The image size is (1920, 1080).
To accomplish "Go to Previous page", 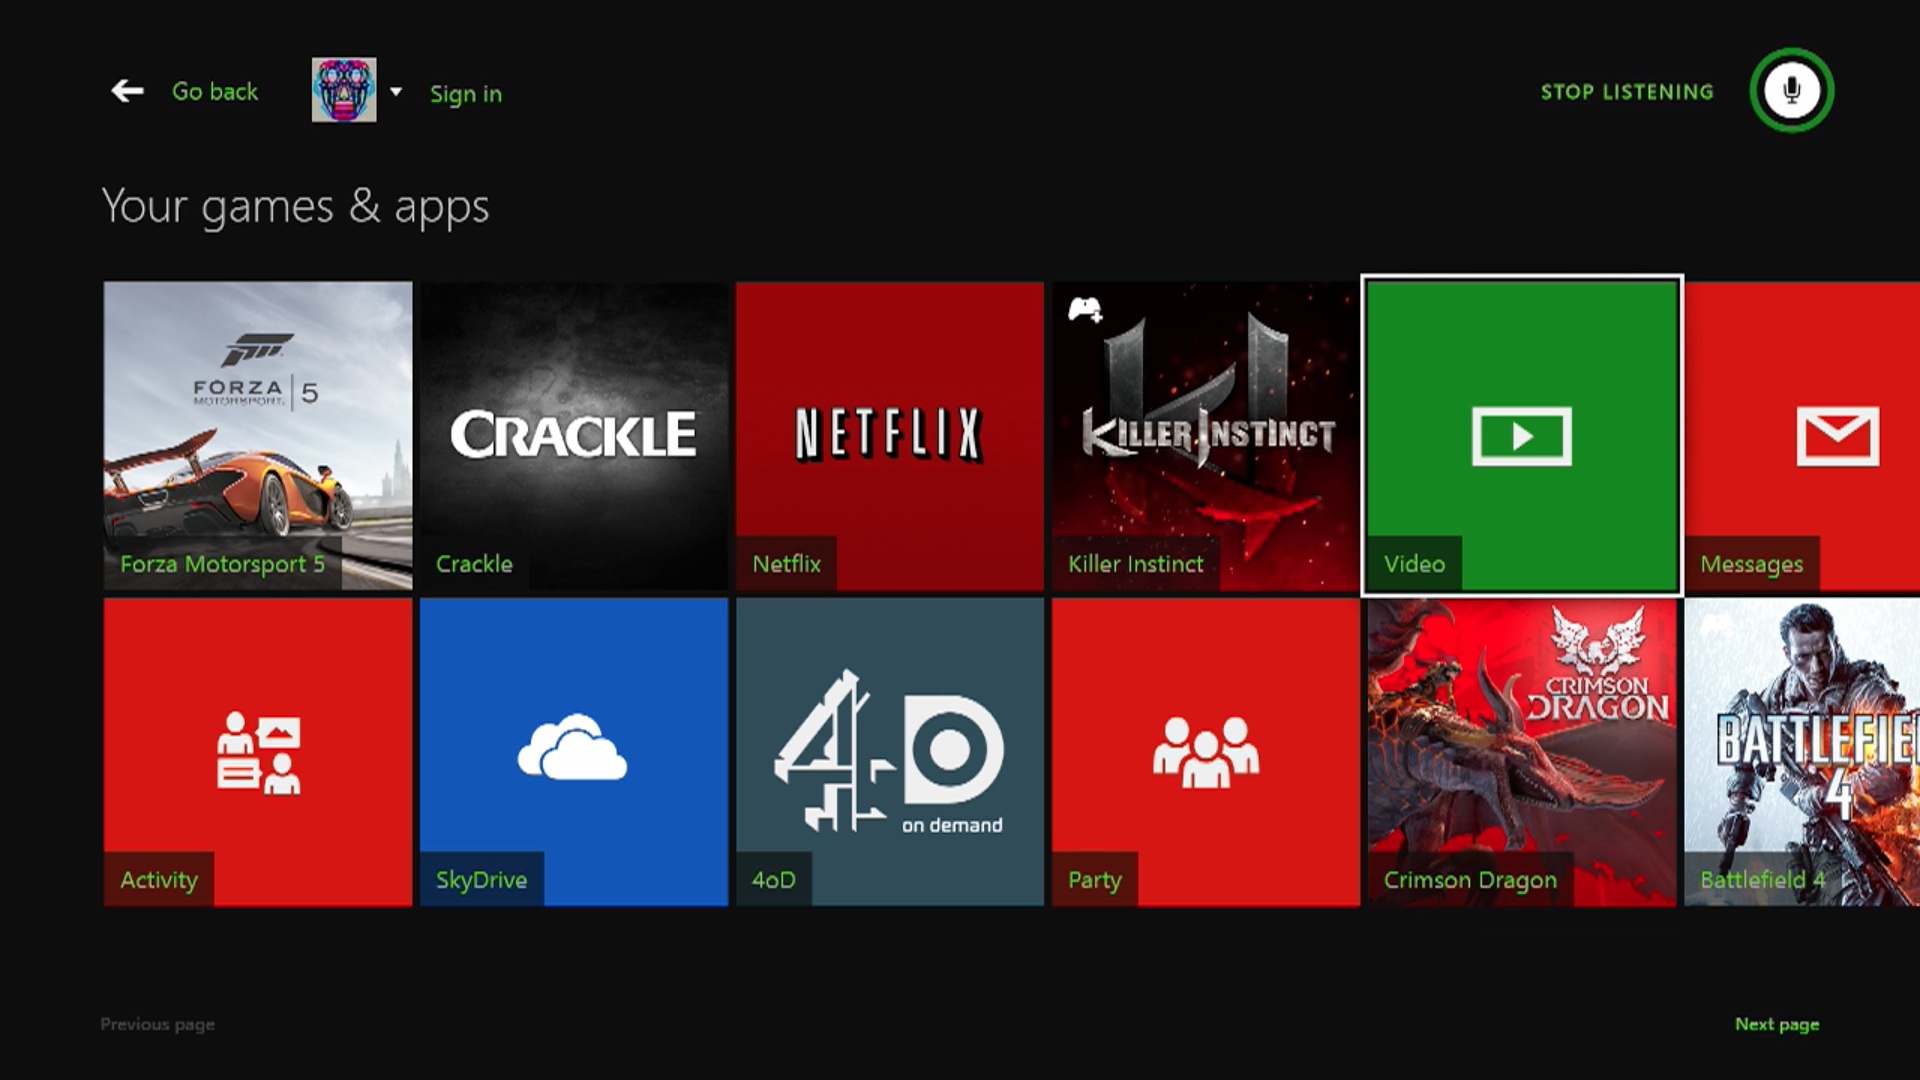I will pyautogui.click(x=157, y=1024).
